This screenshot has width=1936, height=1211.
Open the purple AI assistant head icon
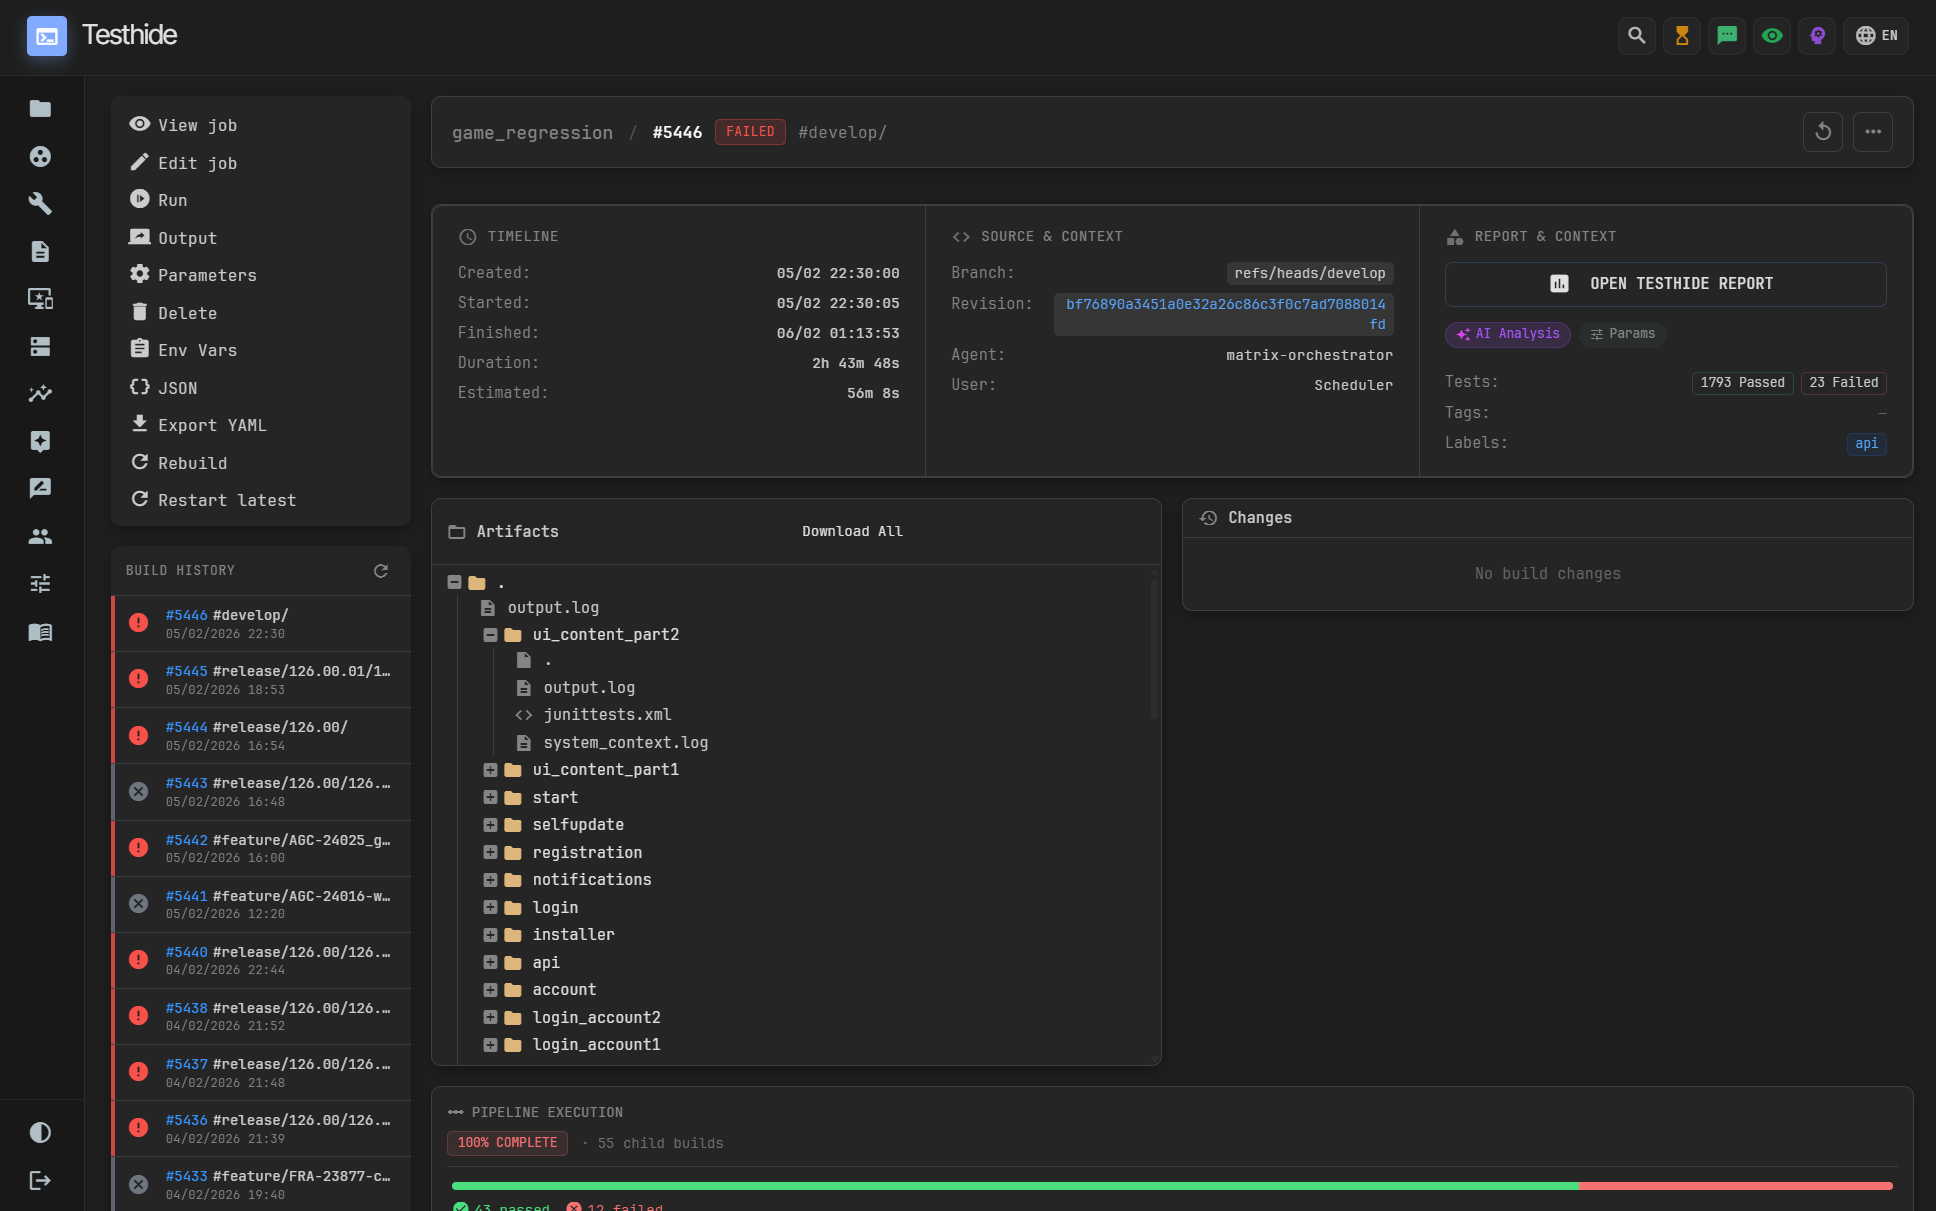click(1817, 35)
